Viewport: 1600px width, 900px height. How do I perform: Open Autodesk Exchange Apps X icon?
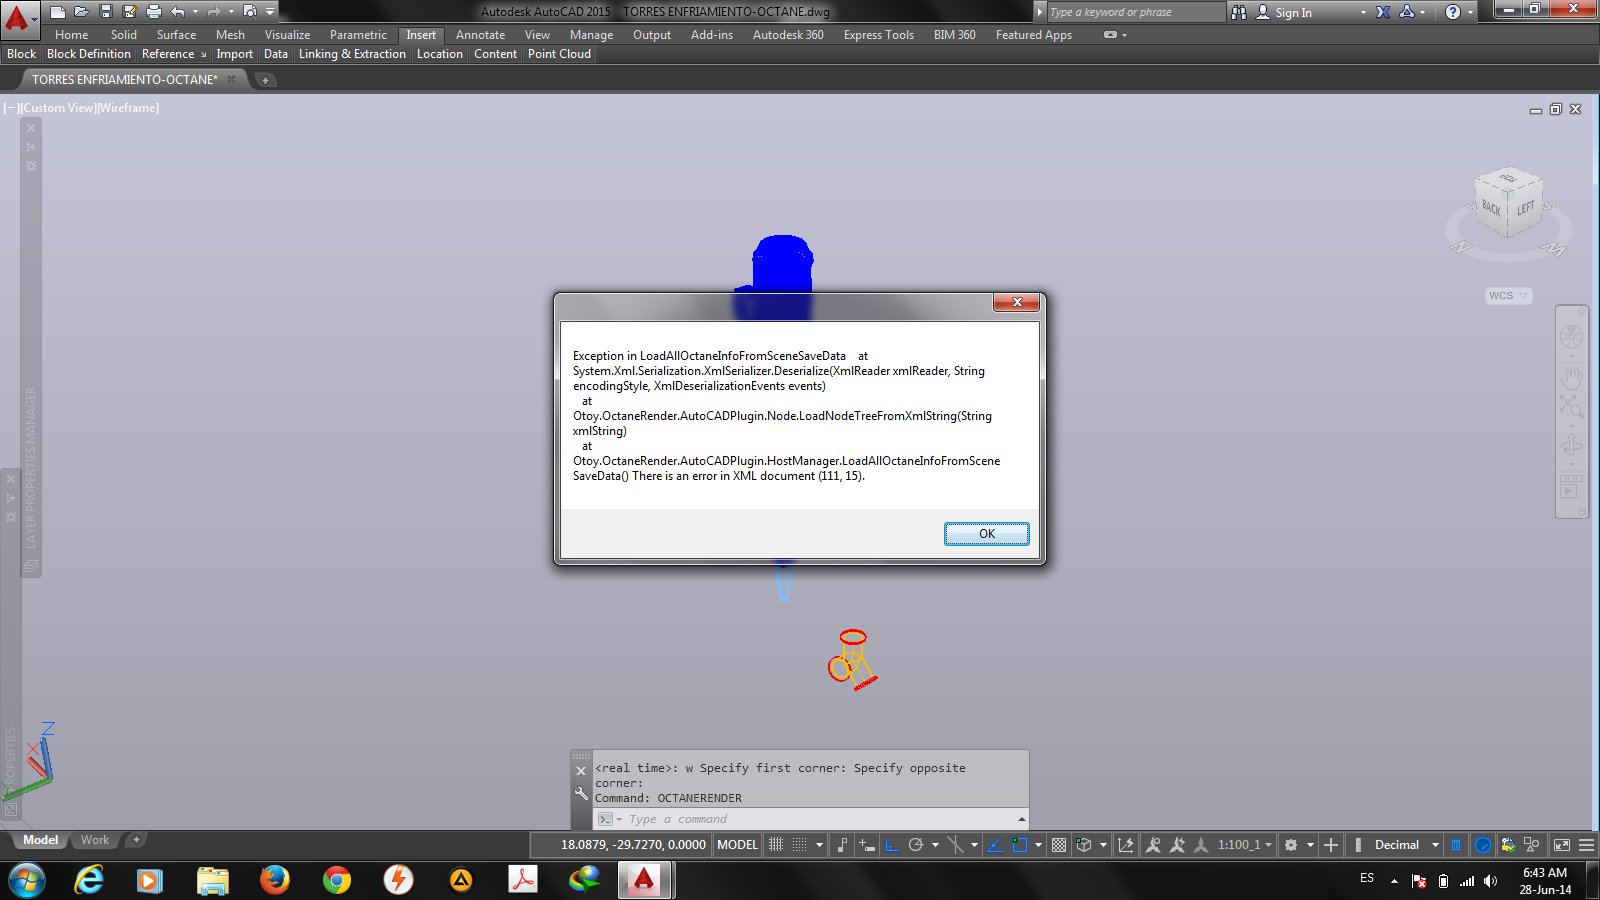pyautogui.click(x=1383, y=12)
